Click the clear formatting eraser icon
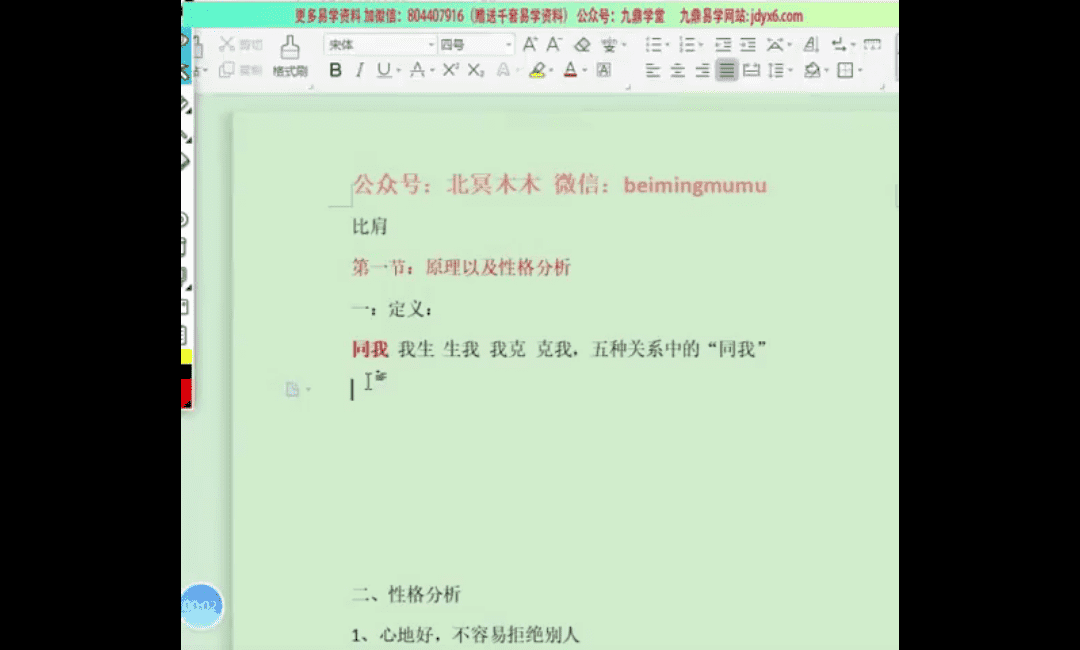 582,44
